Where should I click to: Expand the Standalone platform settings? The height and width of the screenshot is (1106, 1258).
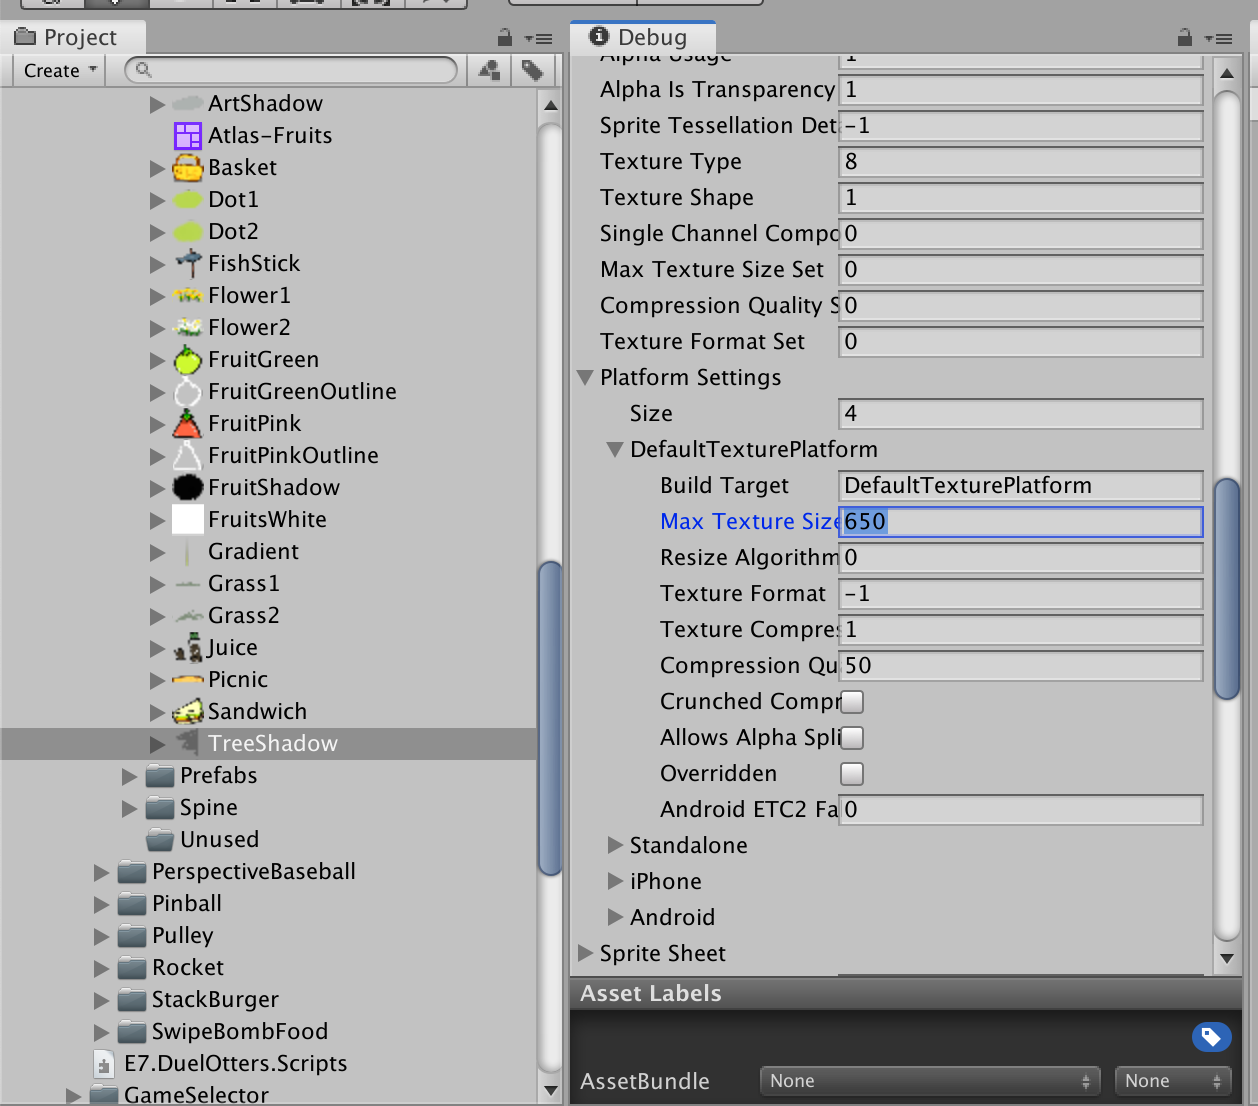616,846
